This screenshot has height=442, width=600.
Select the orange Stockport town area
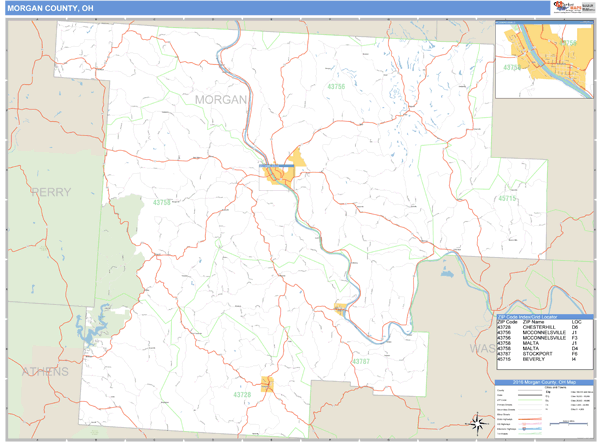coord(342,309)
